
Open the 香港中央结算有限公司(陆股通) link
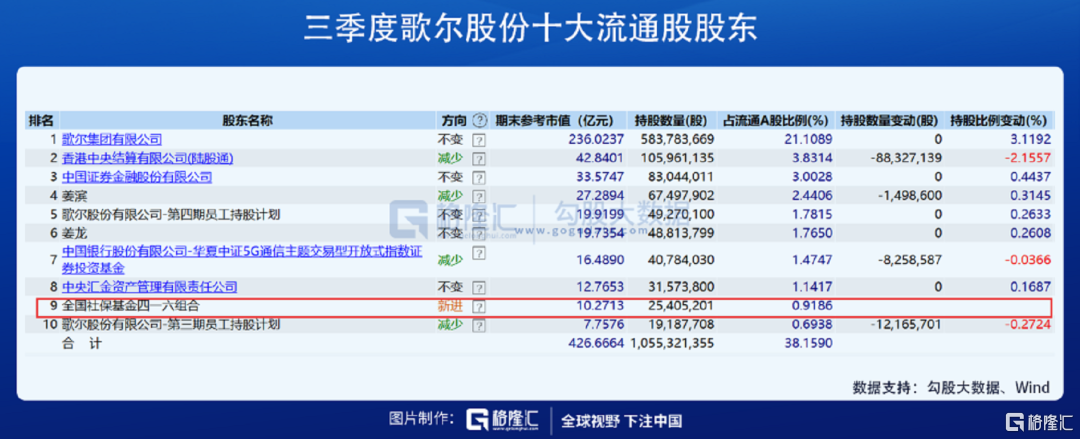(x=147, y=159)
